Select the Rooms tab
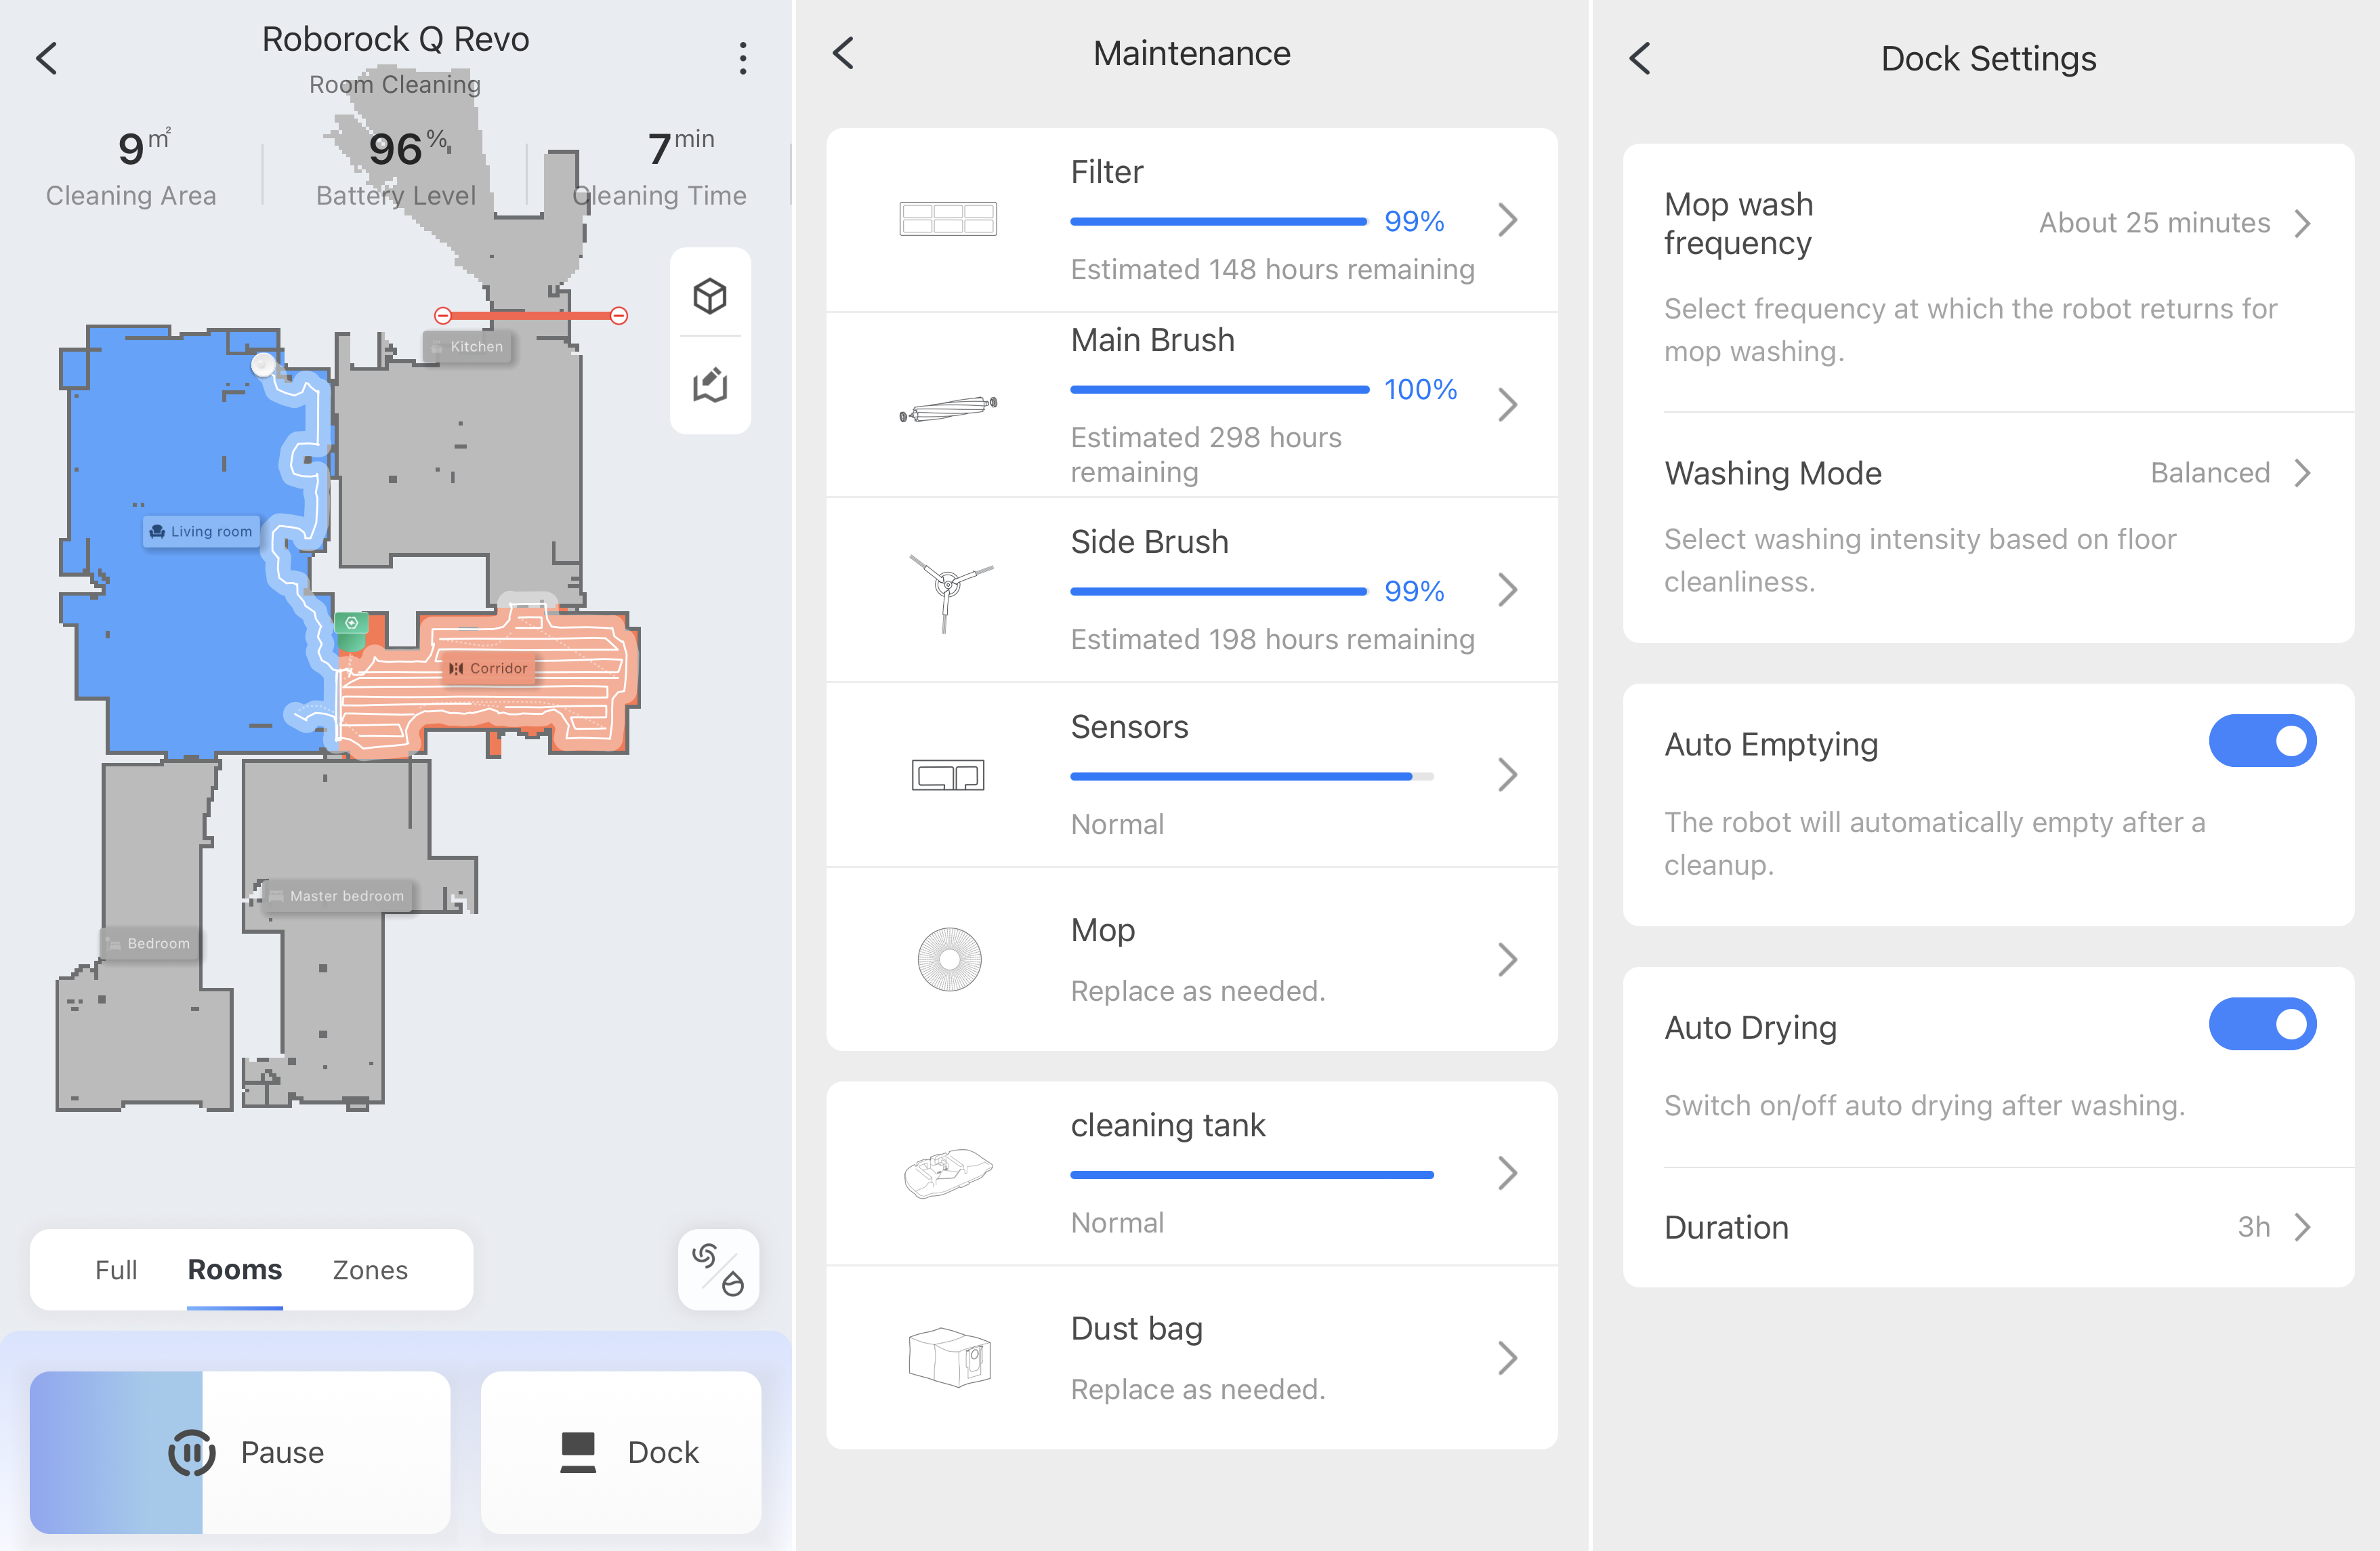 pos(235,1270)
